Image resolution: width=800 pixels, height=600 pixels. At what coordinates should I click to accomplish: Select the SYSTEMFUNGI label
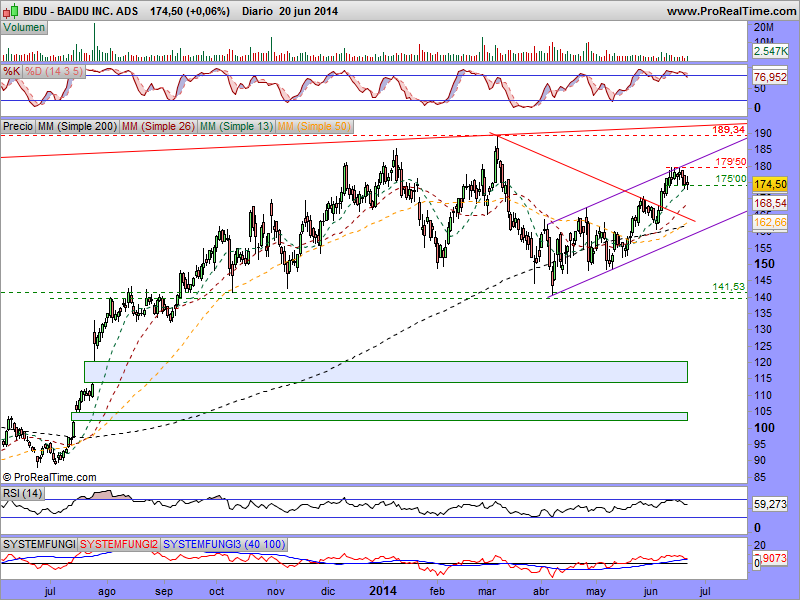tap(39, 544)
